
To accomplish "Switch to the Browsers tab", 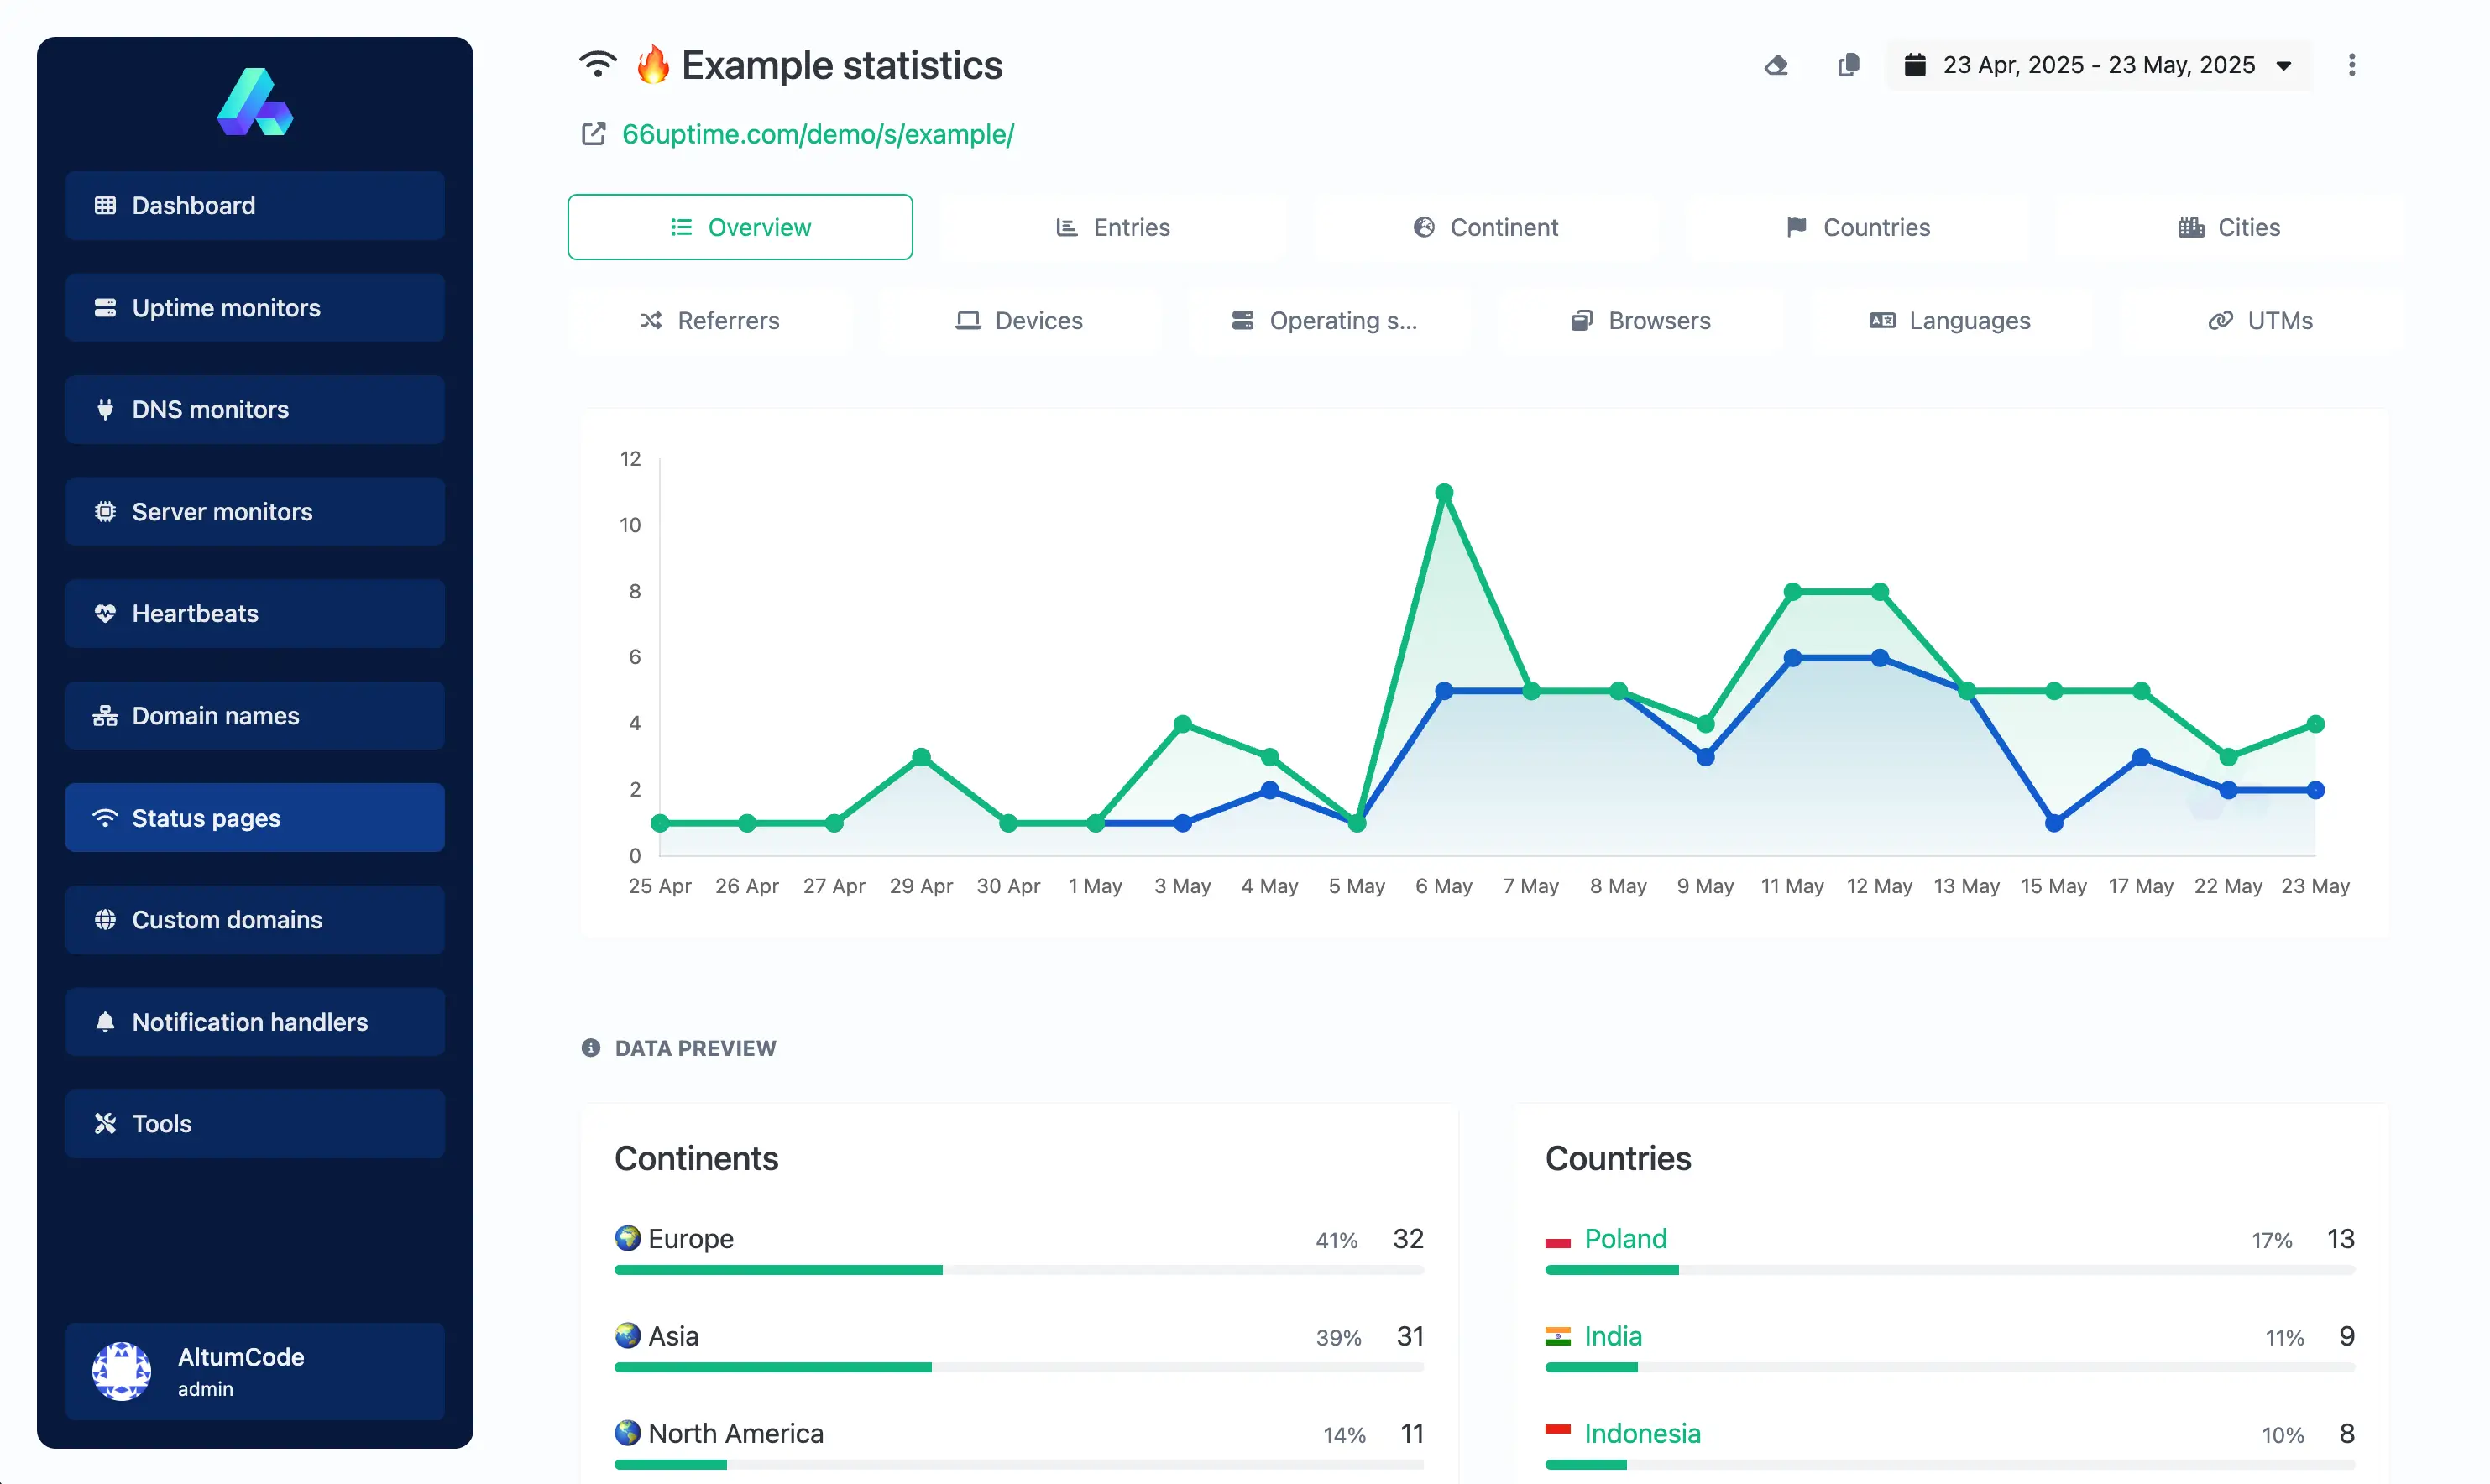I will 1640,320.
